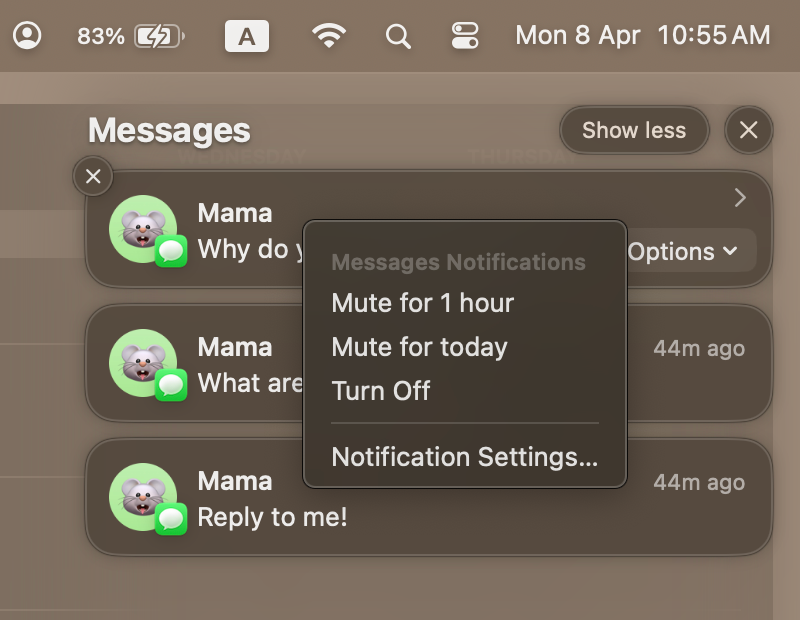Open the notification with the right-pointing chevron
The image size is (800, 620).
pos(739,198)
